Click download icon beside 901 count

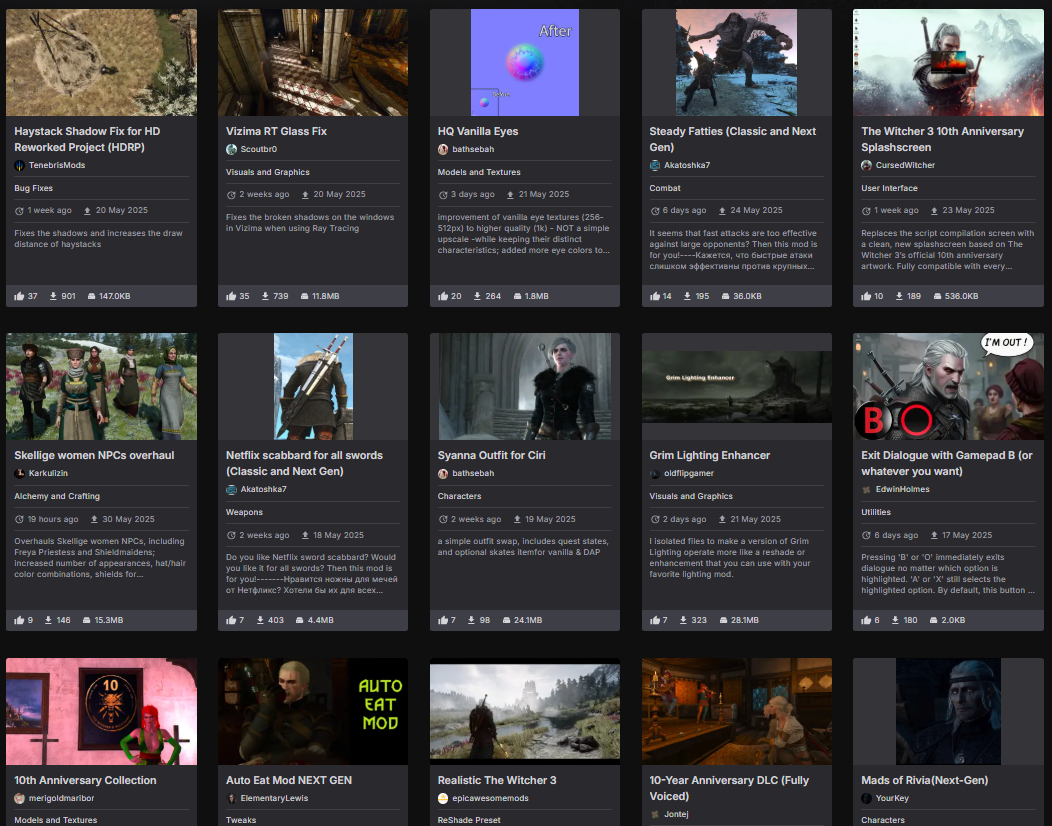tap(53, 296)
